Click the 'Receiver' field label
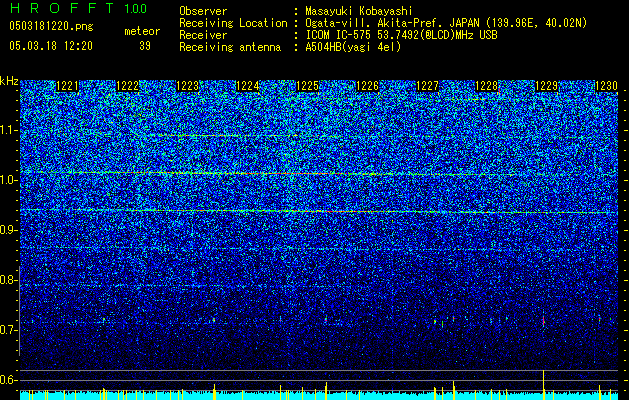Viewport: 629px width, 400px height. click(x=203, y=35)
